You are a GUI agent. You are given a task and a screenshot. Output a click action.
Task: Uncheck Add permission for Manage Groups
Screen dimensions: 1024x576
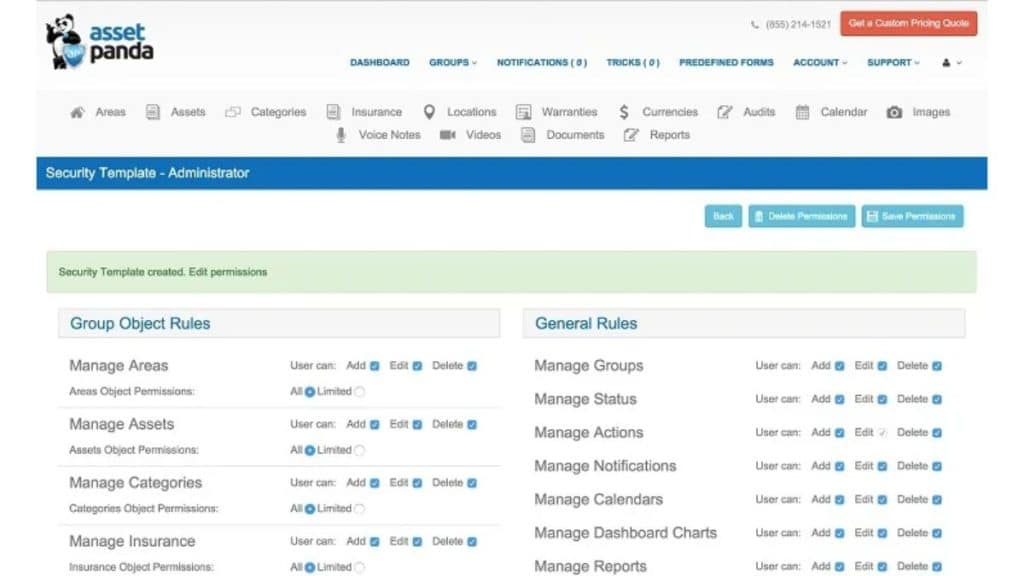837,366
